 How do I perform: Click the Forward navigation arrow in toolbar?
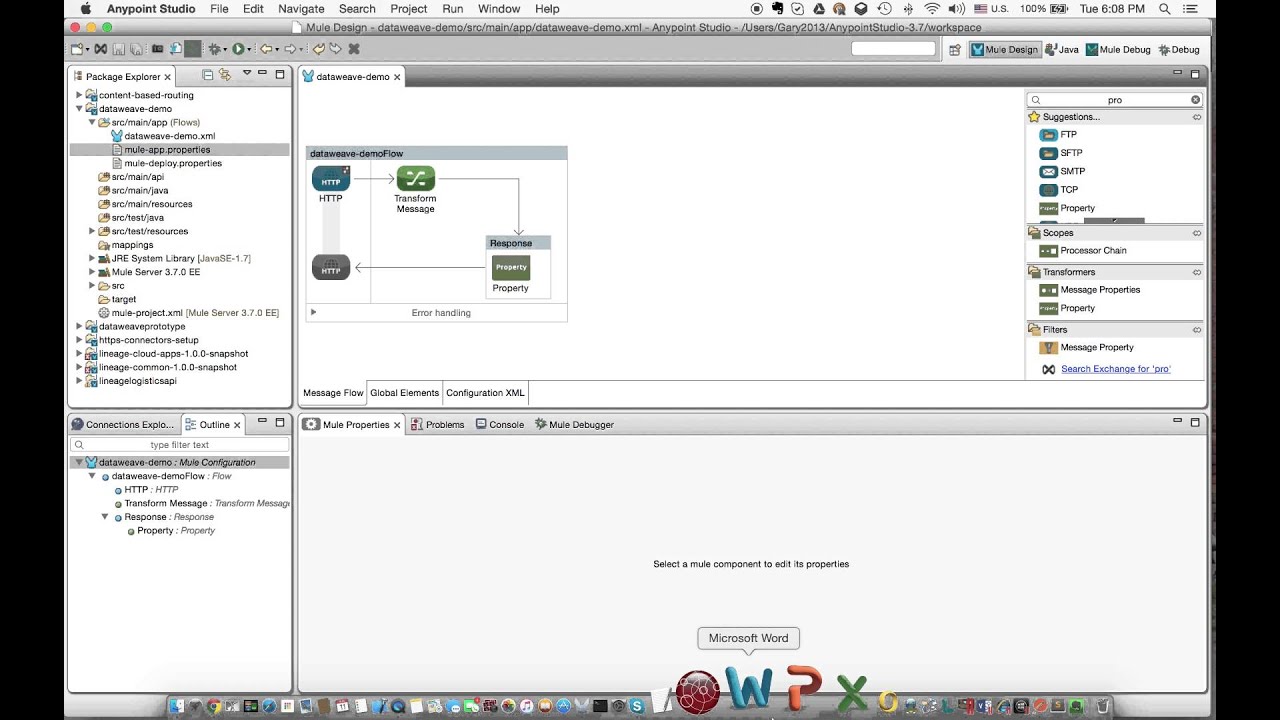tap(289, 49)
